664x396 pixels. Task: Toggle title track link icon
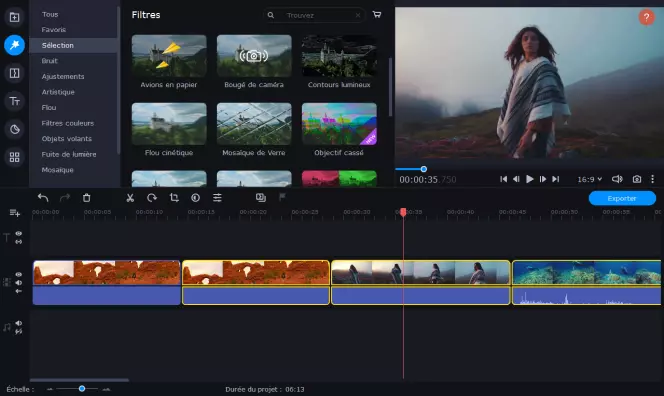pyautogui.click(x=19, y=242)
